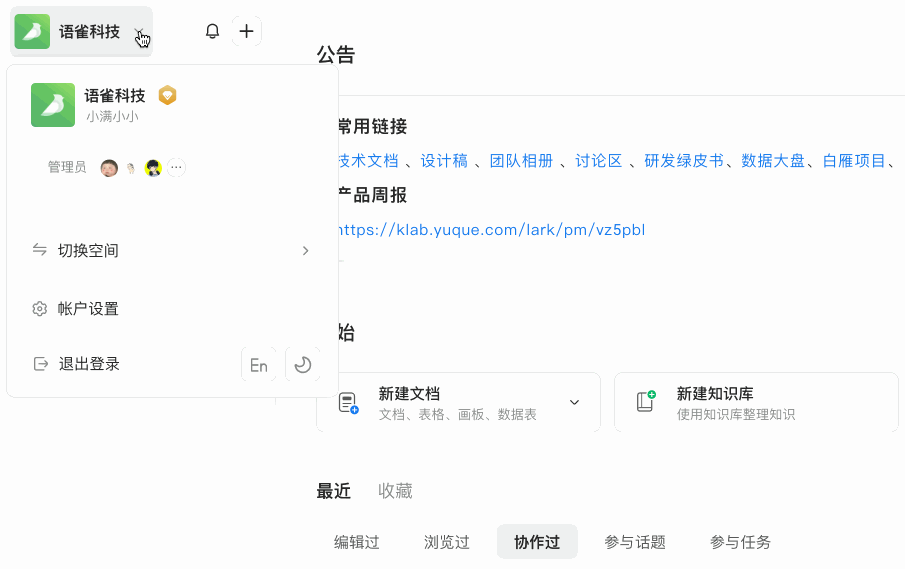Open the 切换空间 menu item
The image size is (905, 569).
pyautogui.click(x=172, y=250)
